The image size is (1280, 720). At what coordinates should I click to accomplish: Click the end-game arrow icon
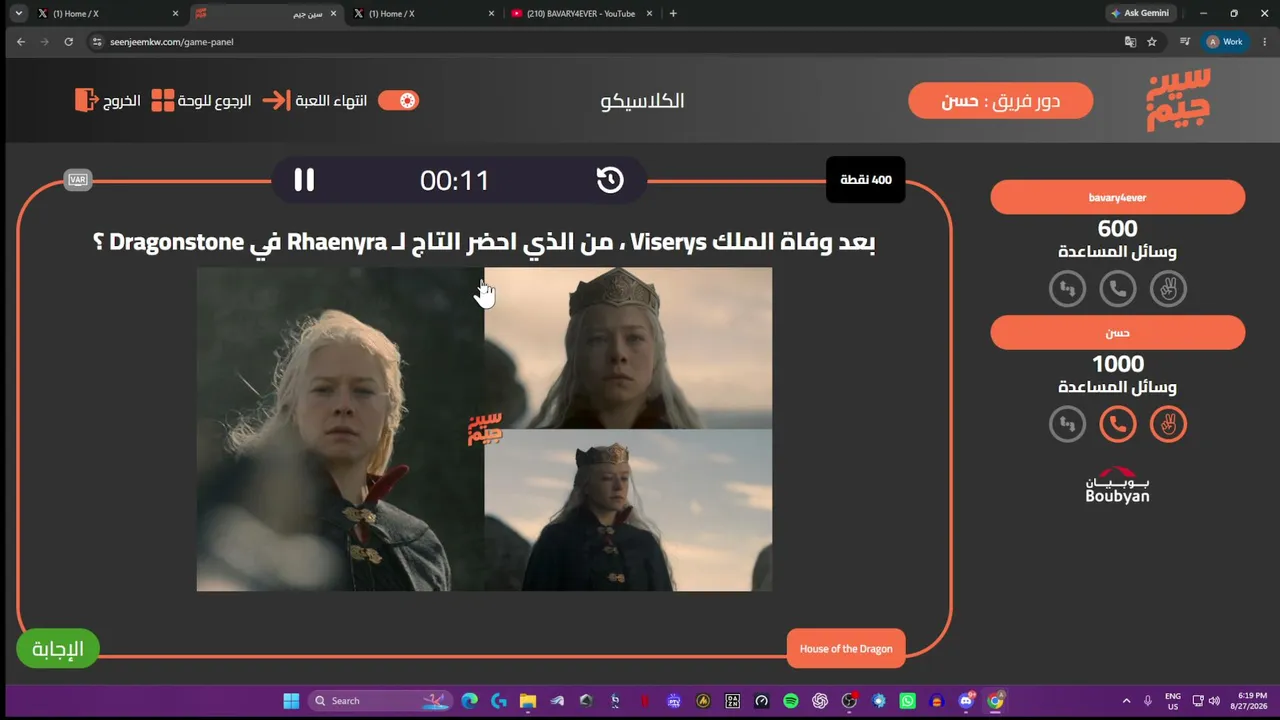(x=276, y=101)
